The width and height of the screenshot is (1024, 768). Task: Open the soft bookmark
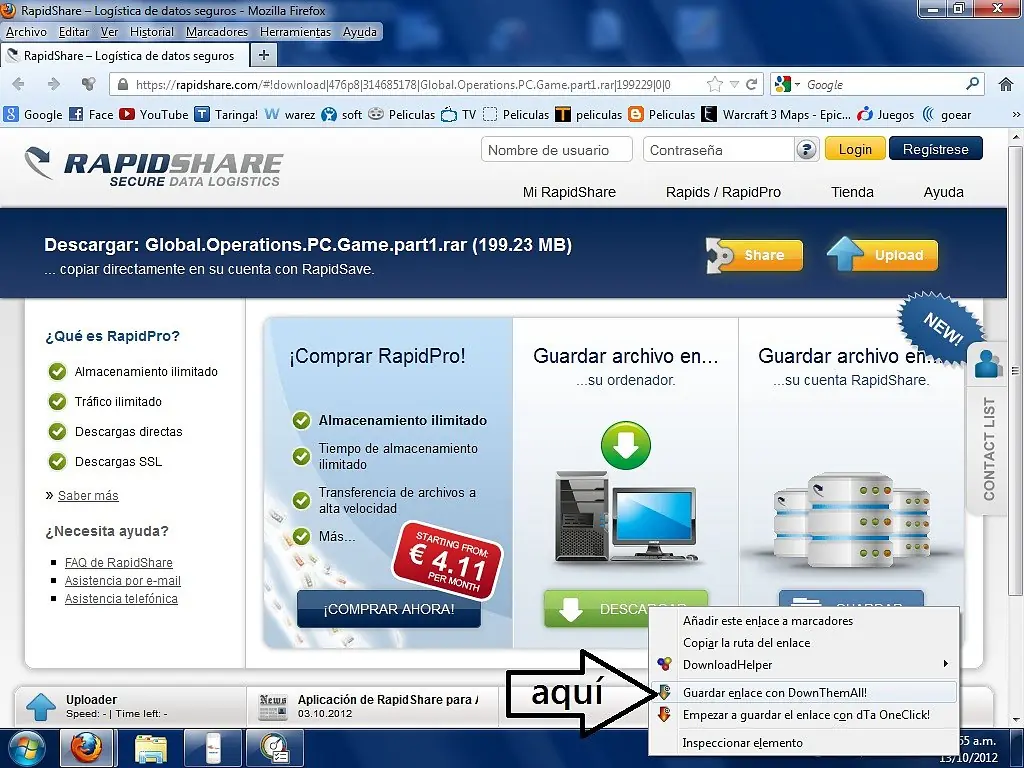342,115
